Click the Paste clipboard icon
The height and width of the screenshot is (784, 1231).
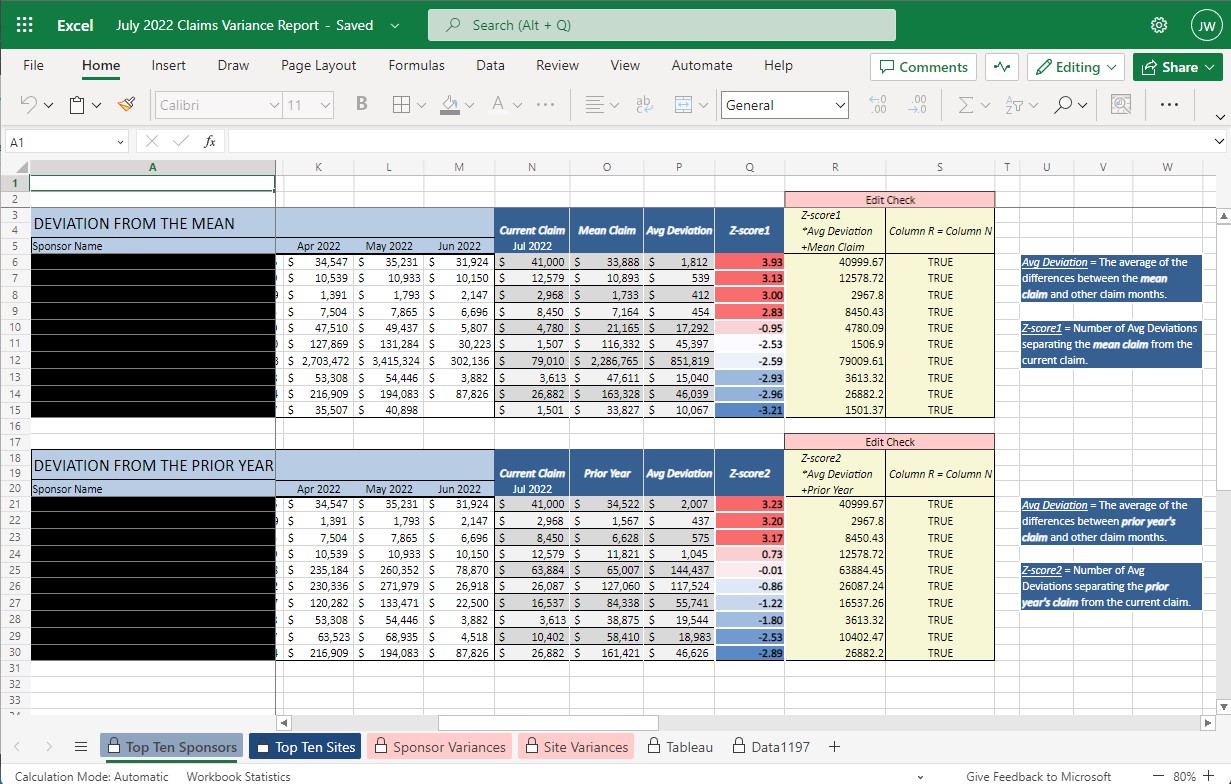coord(77,104)
